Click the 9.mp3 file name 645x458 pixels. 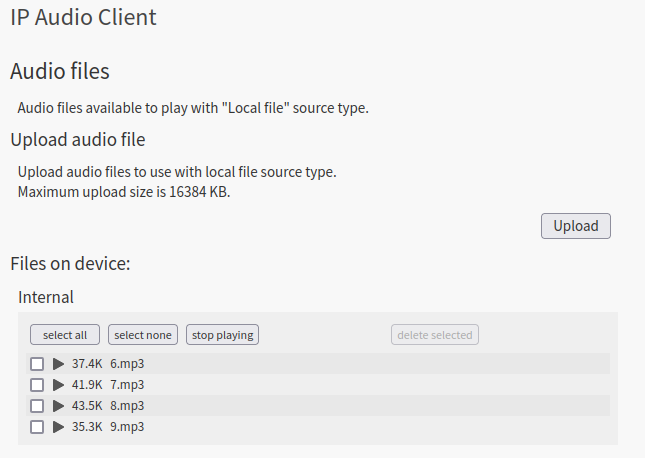(x=127, y=427)
